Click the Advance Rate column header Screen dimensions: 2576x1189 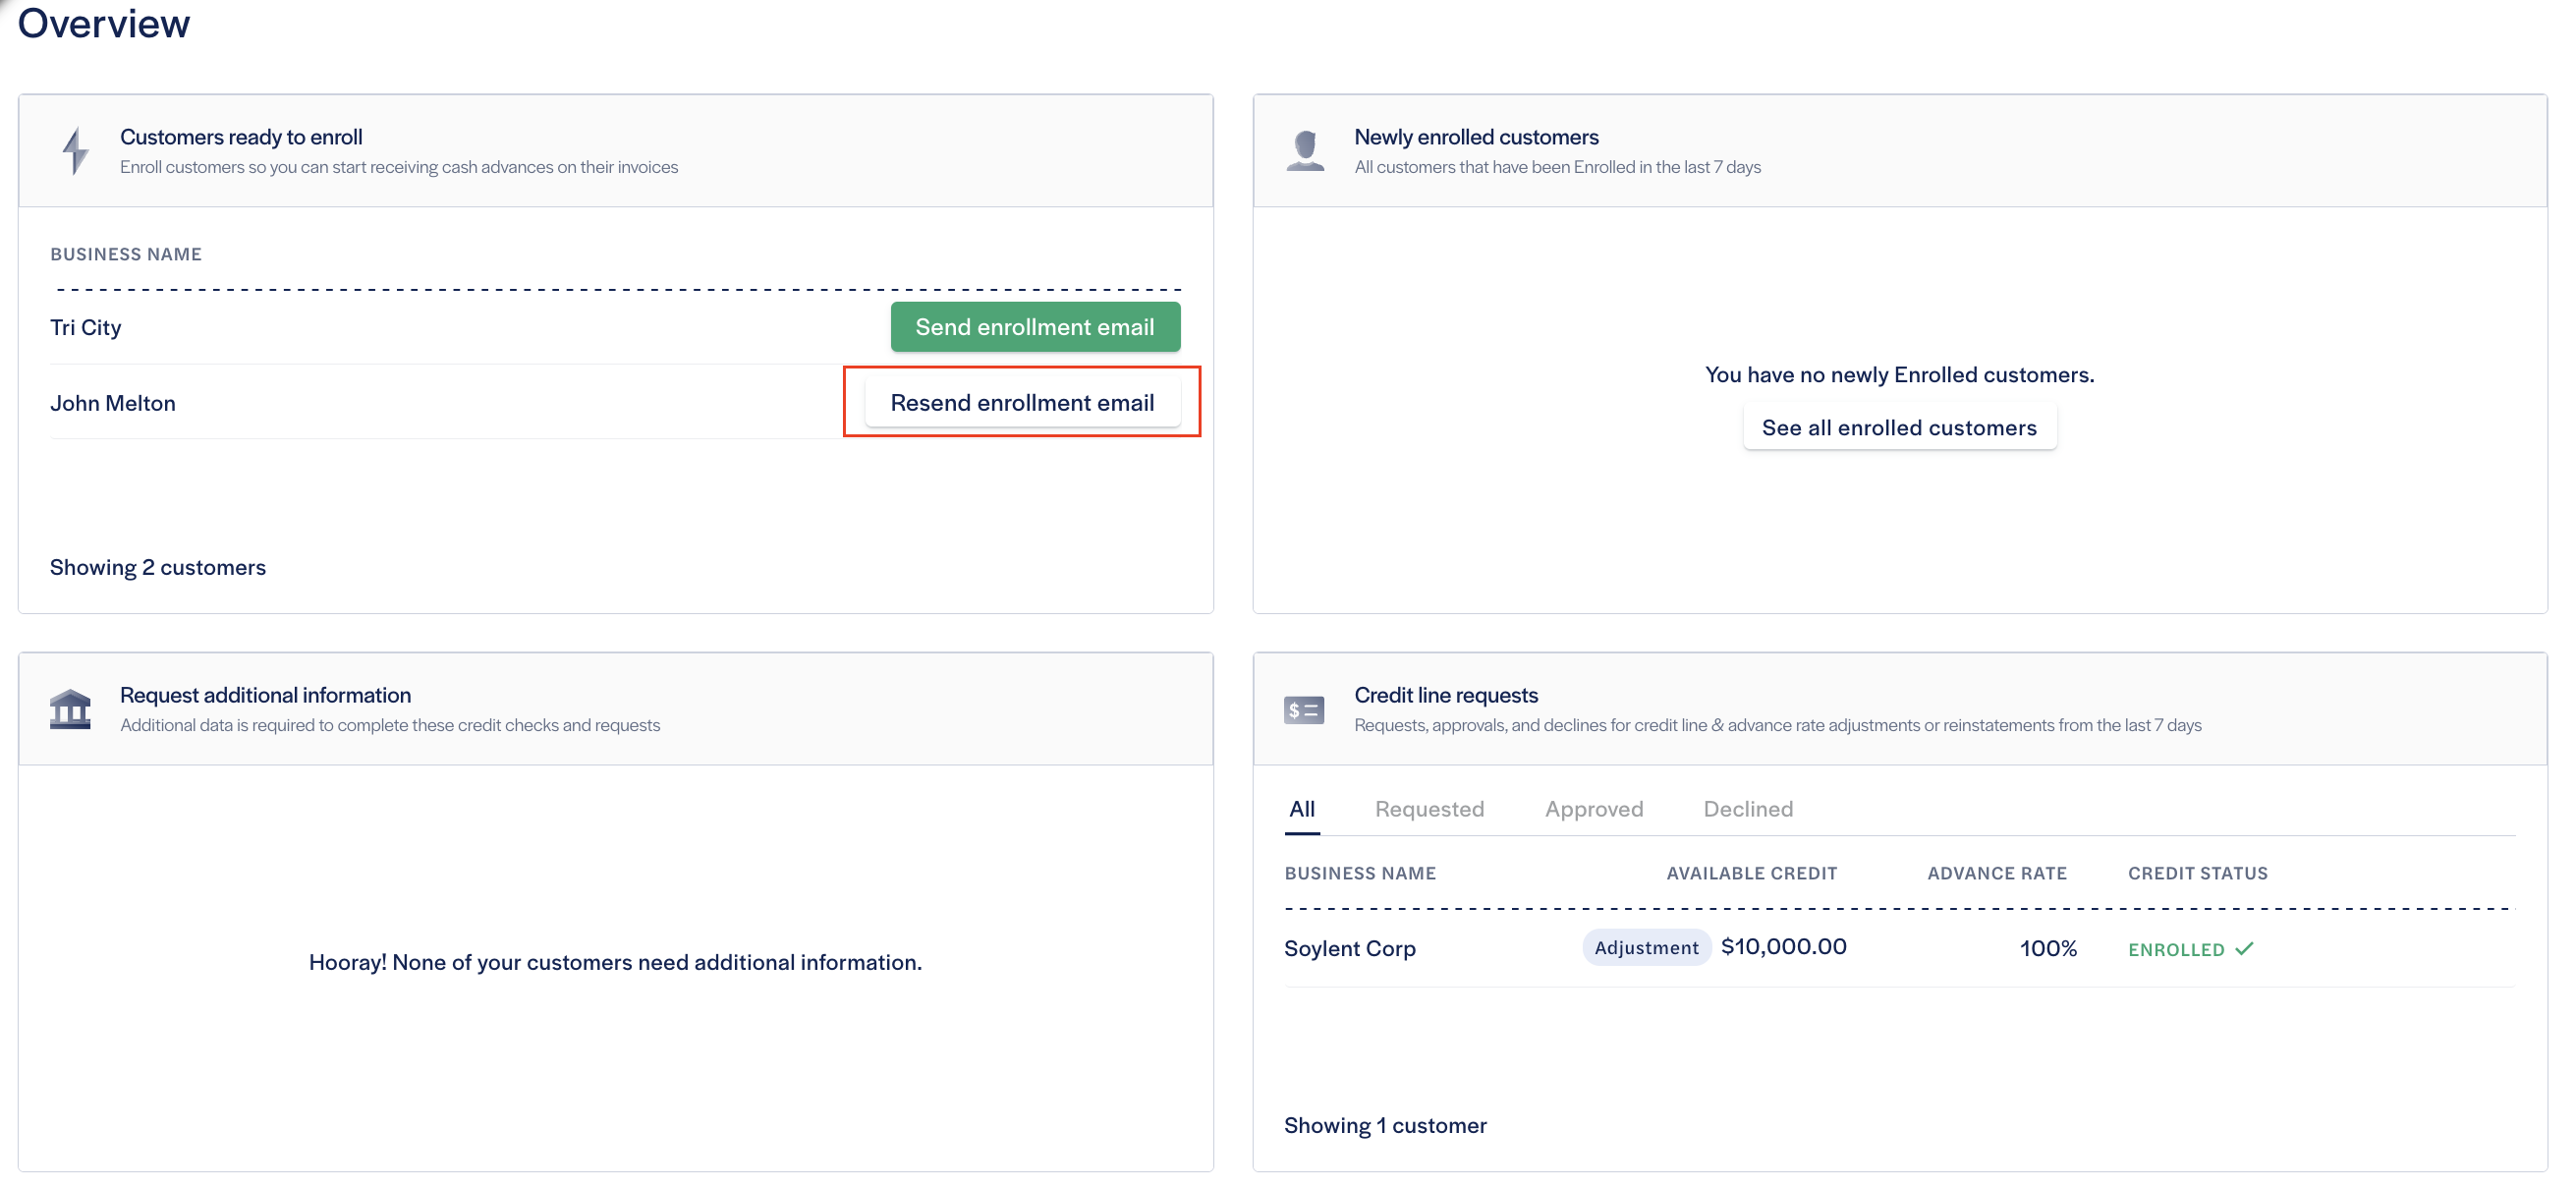pos(1996,873)
